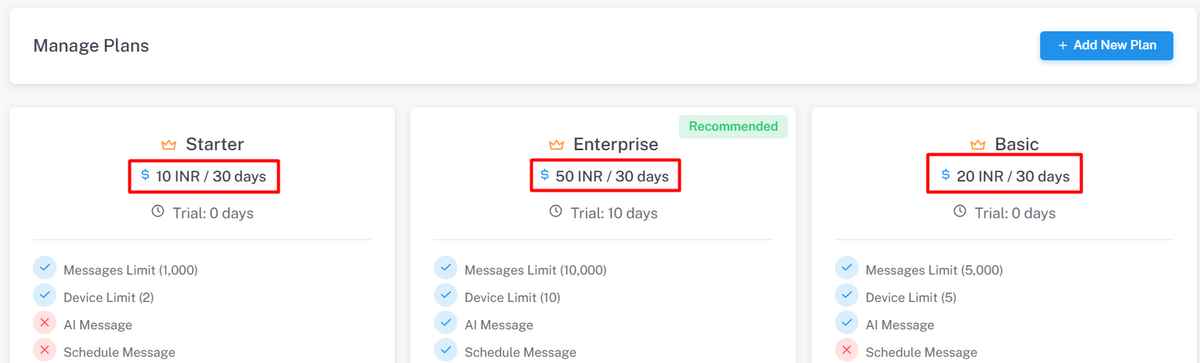This screenshot has height=363, width=1200.
Task: Click Enterprise's Device Limit check icon
Action: [x=445, y=296]
